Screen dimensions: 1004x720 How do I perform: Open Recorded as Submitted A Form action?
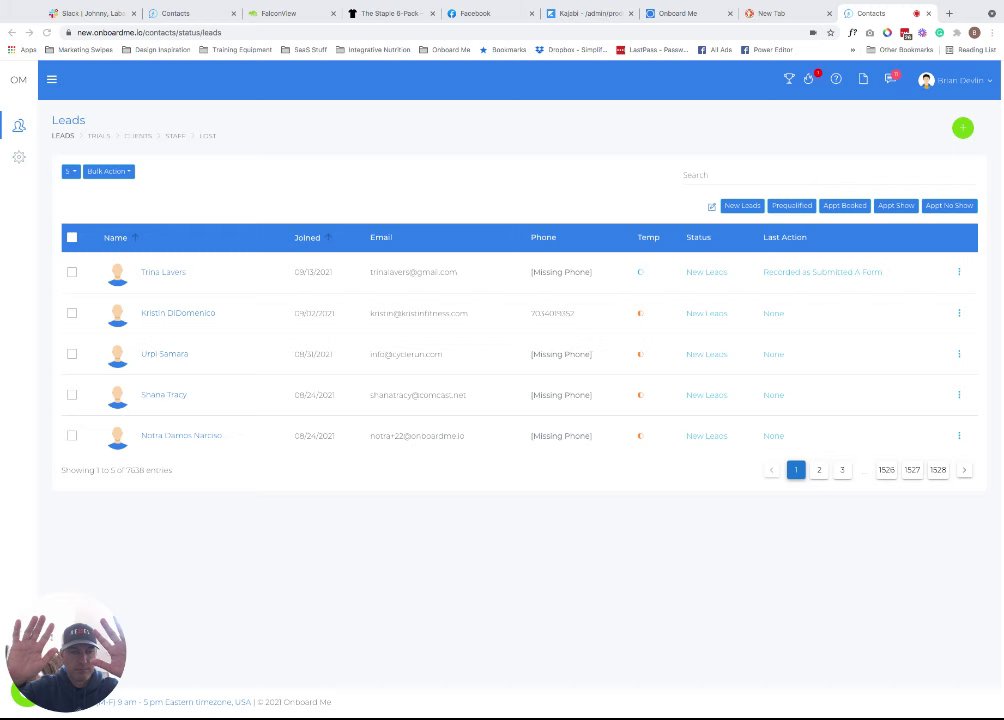point(822,272)
